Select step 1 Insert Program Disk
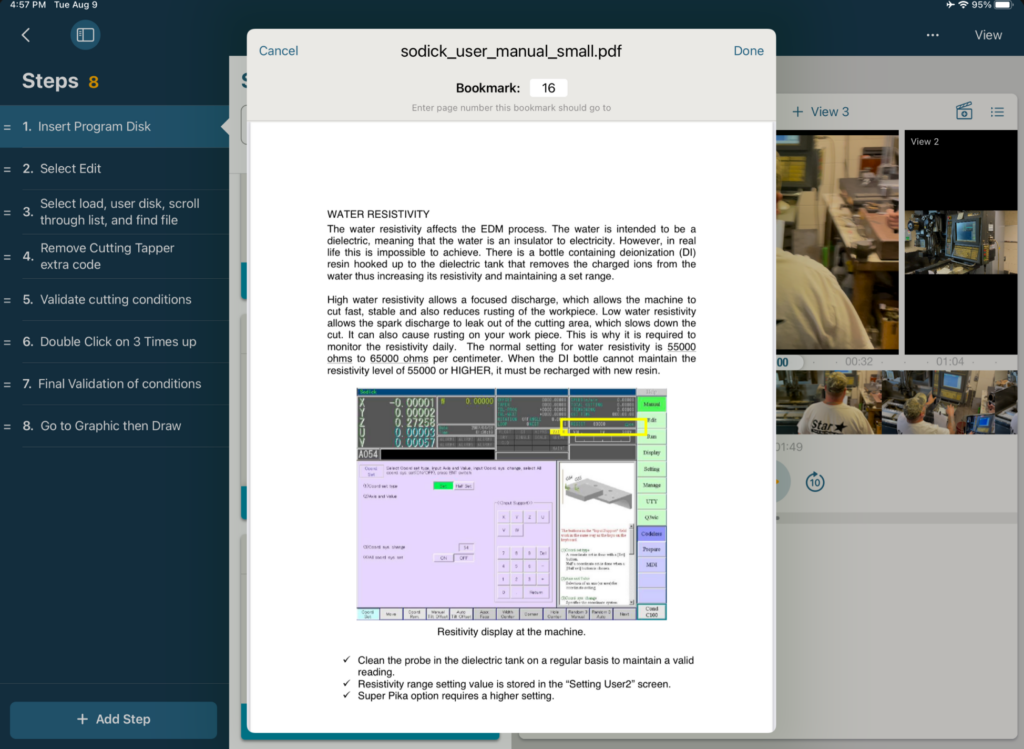This screenshot has height=749, width=1024. [114, 127]
